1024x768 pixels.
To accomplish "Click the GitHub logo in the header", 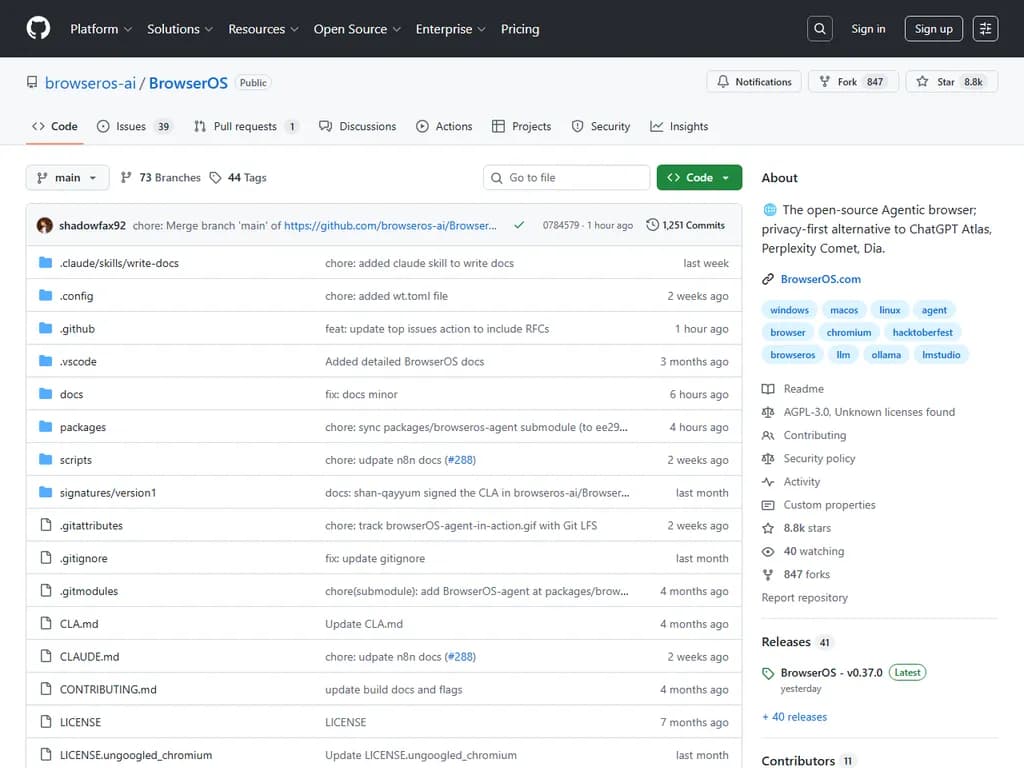I will pyautogui.click(x=38, y=28).
